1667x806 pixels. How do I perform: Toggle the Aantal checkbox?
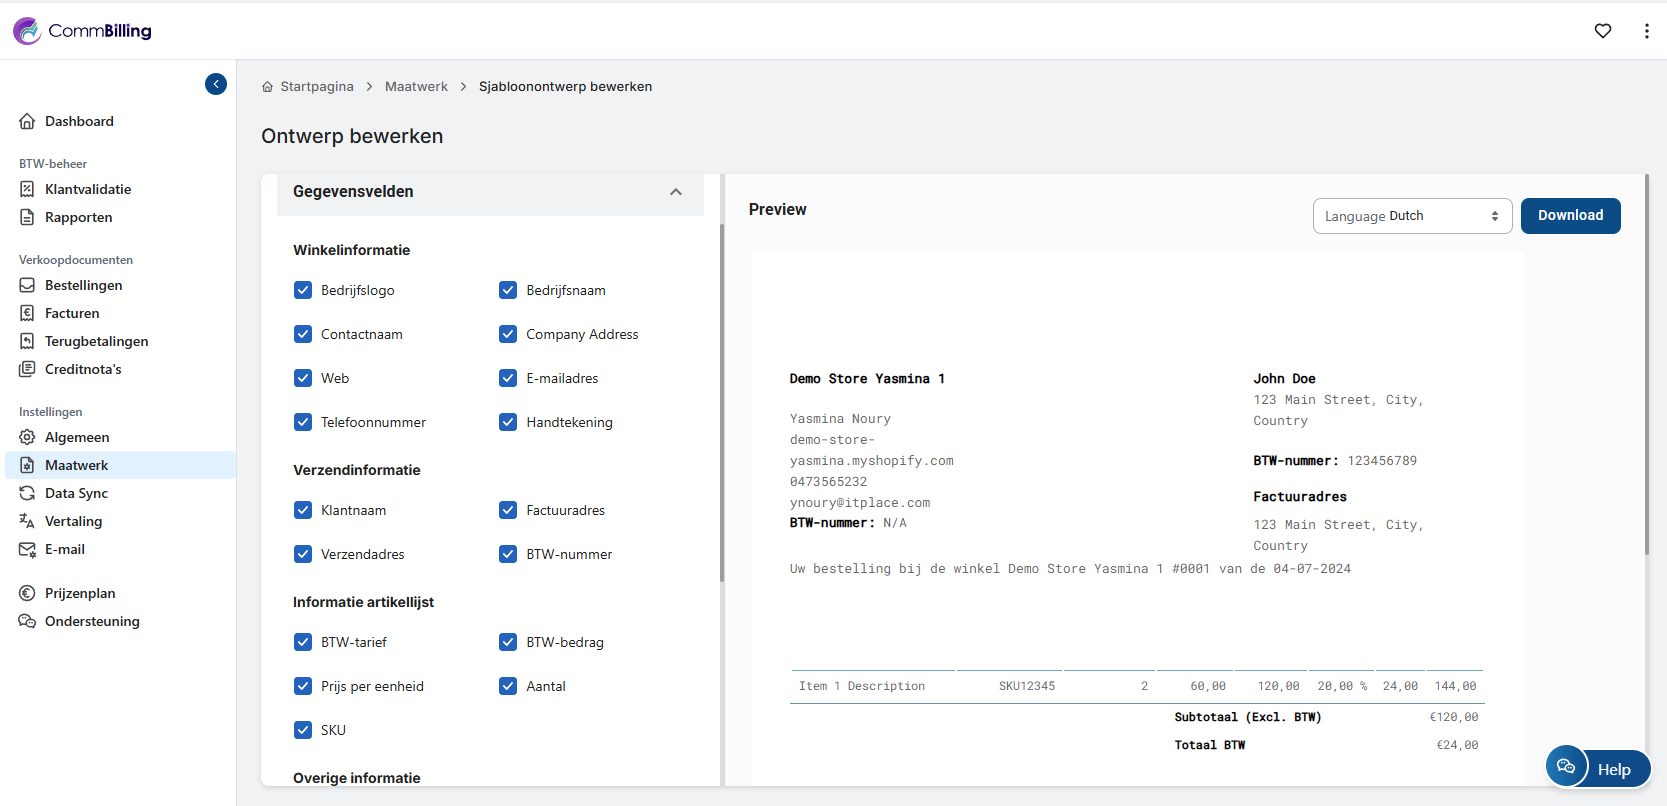(508, 686)
